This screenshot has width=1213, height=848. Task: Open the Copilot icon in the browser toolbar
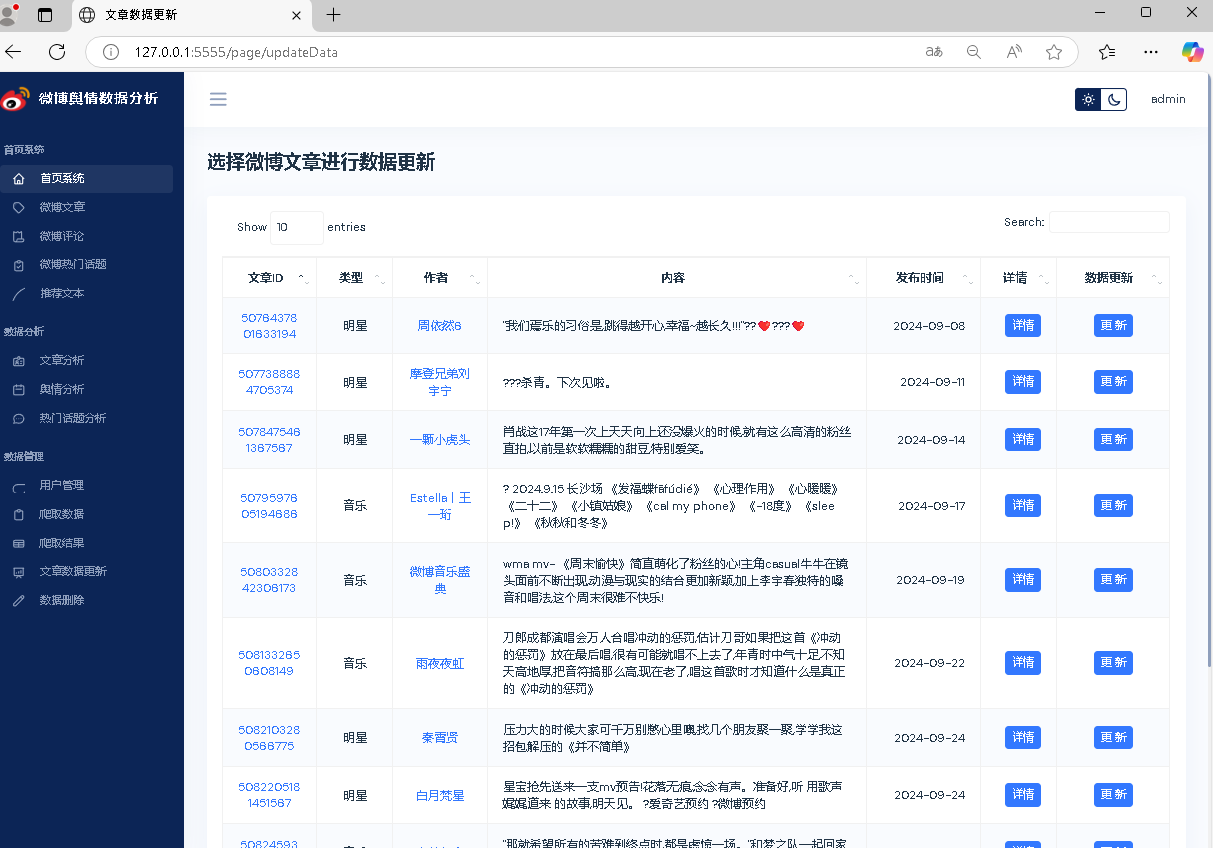click(x=1192, y=52)
